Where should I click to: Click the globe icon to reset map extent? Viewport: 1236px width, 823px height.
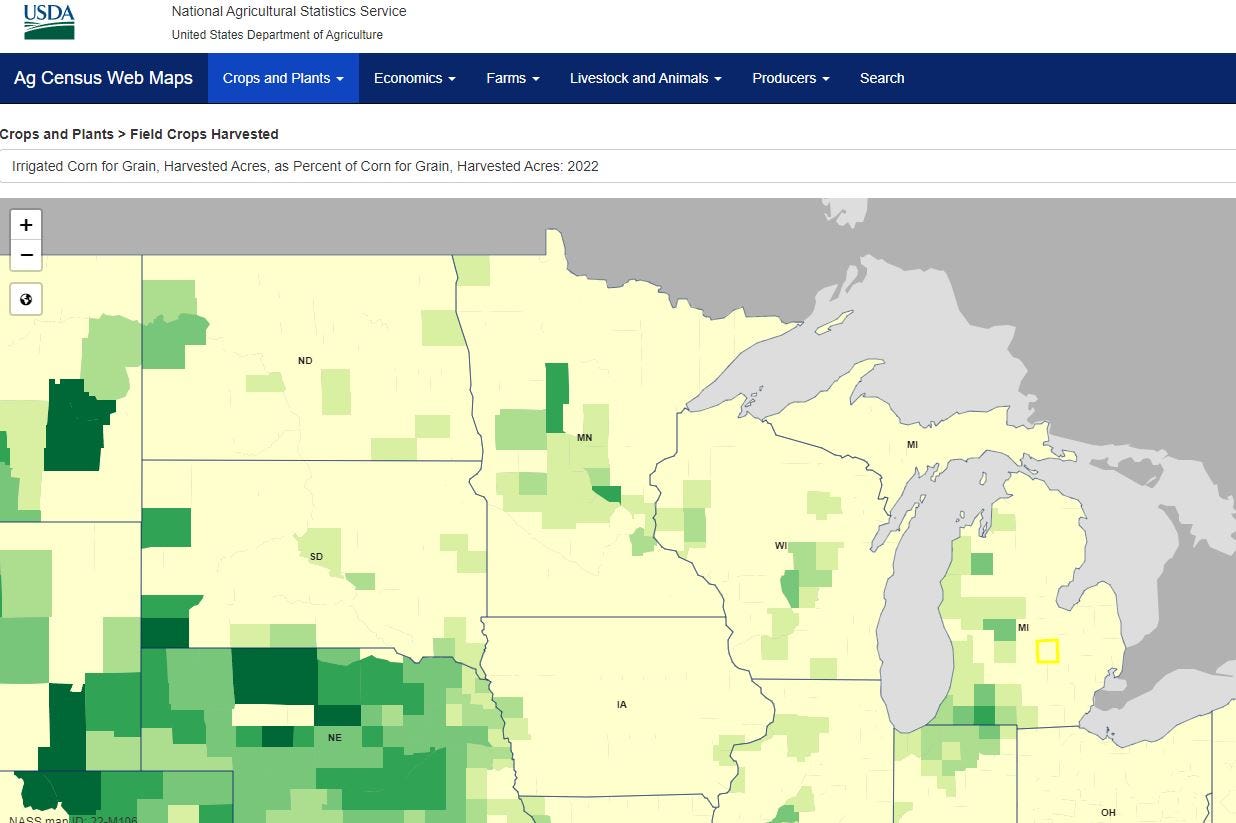pos(25,298)
